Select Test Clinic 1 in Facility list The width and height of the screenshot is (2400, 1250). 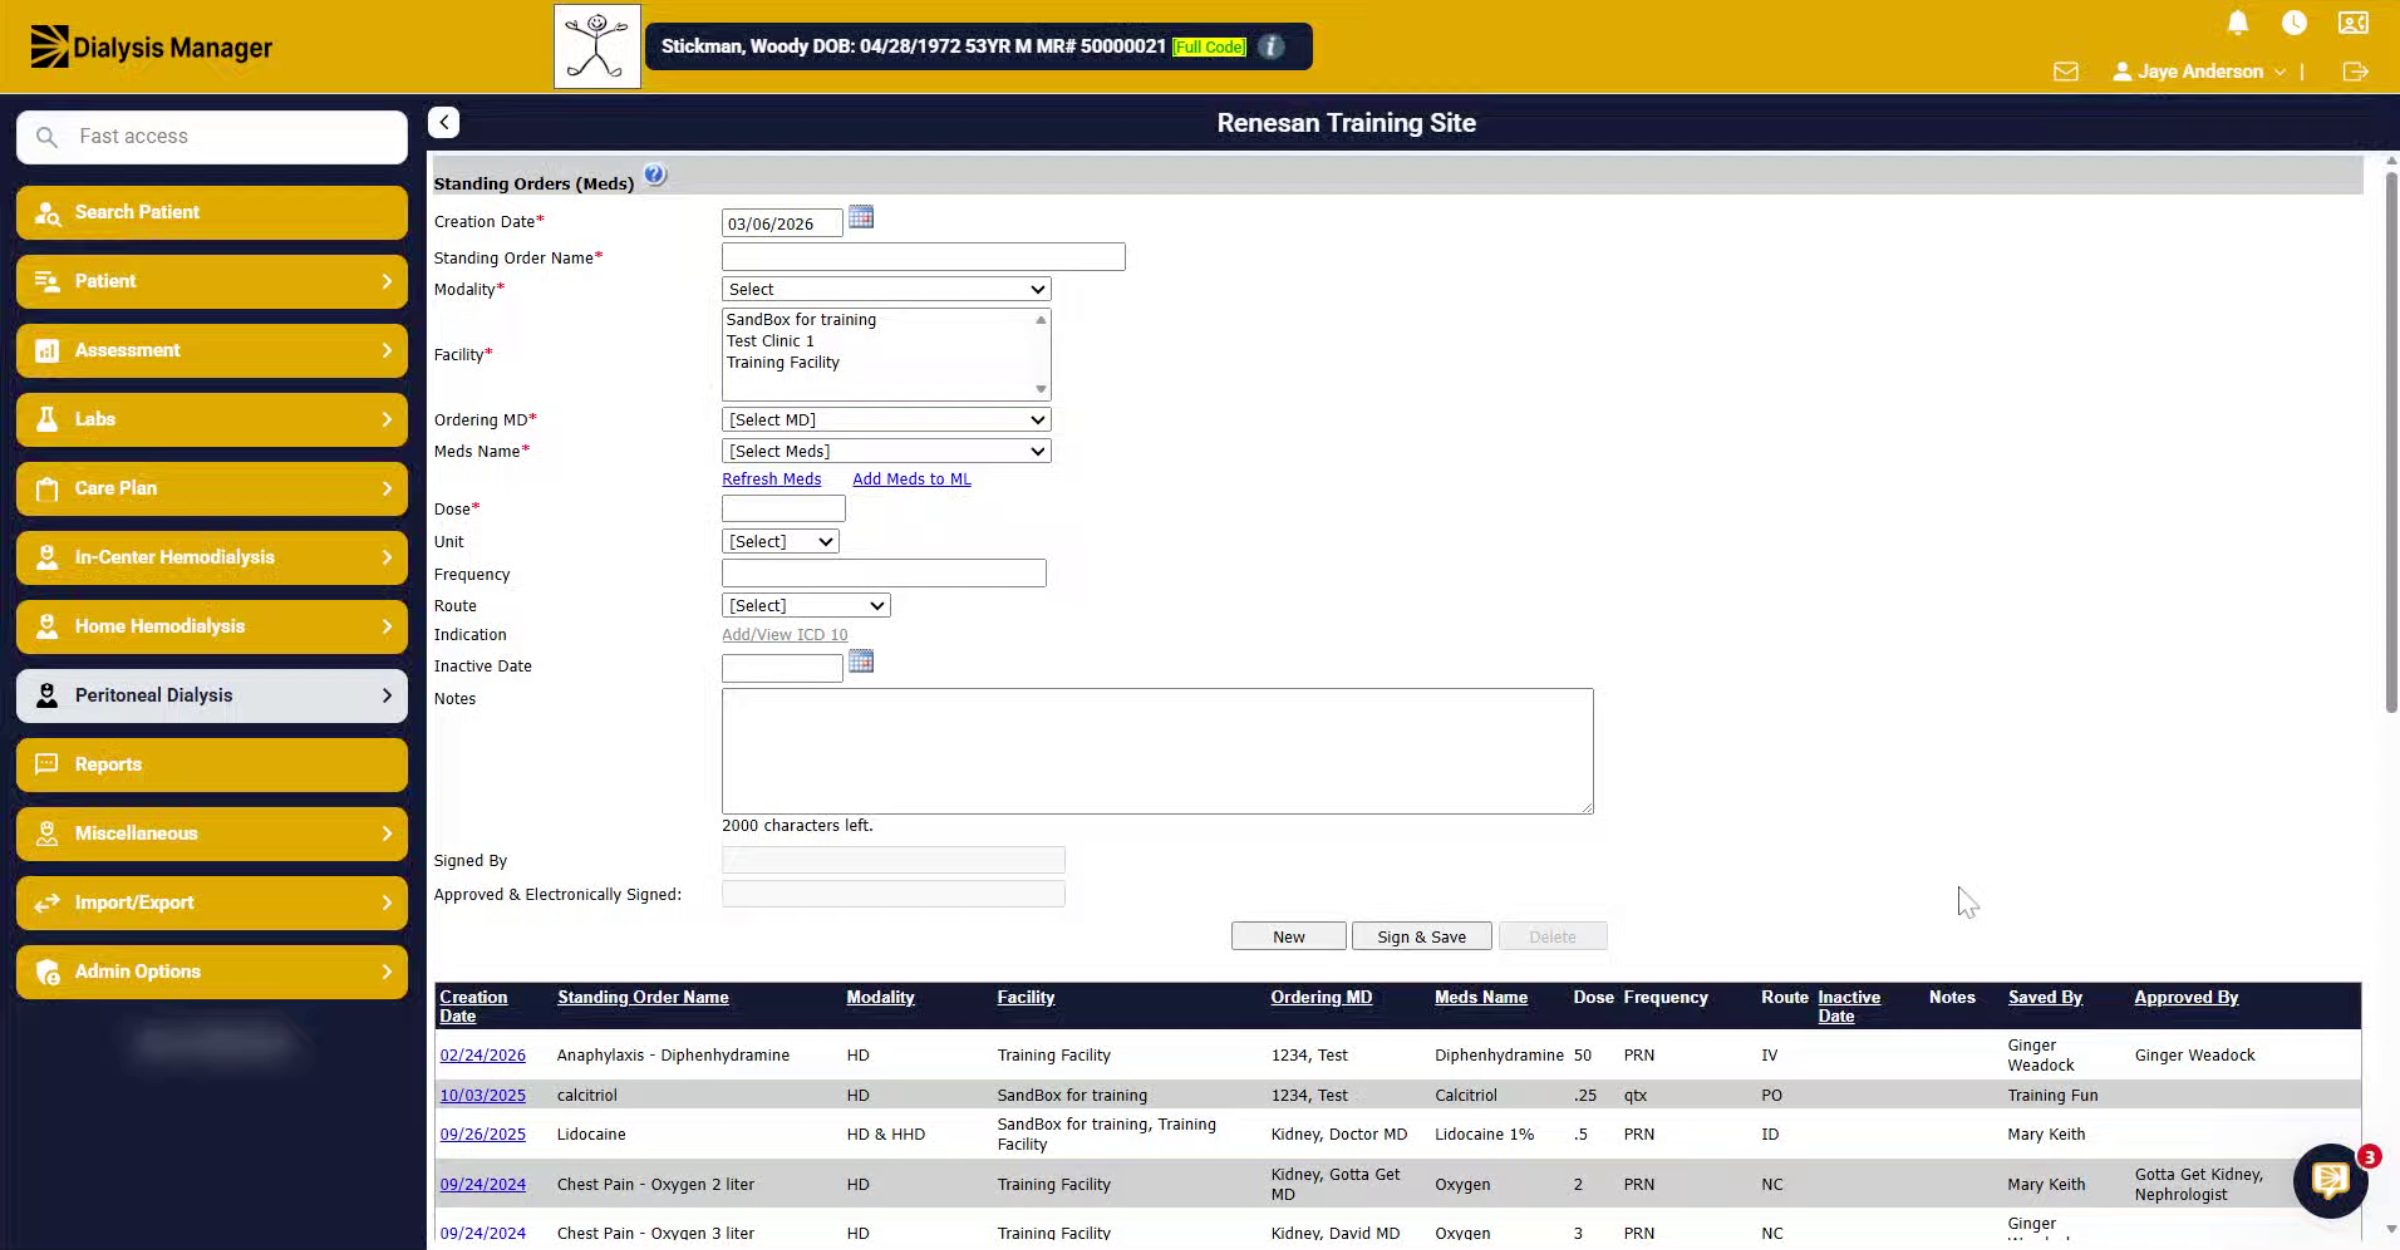coord(770,341)
